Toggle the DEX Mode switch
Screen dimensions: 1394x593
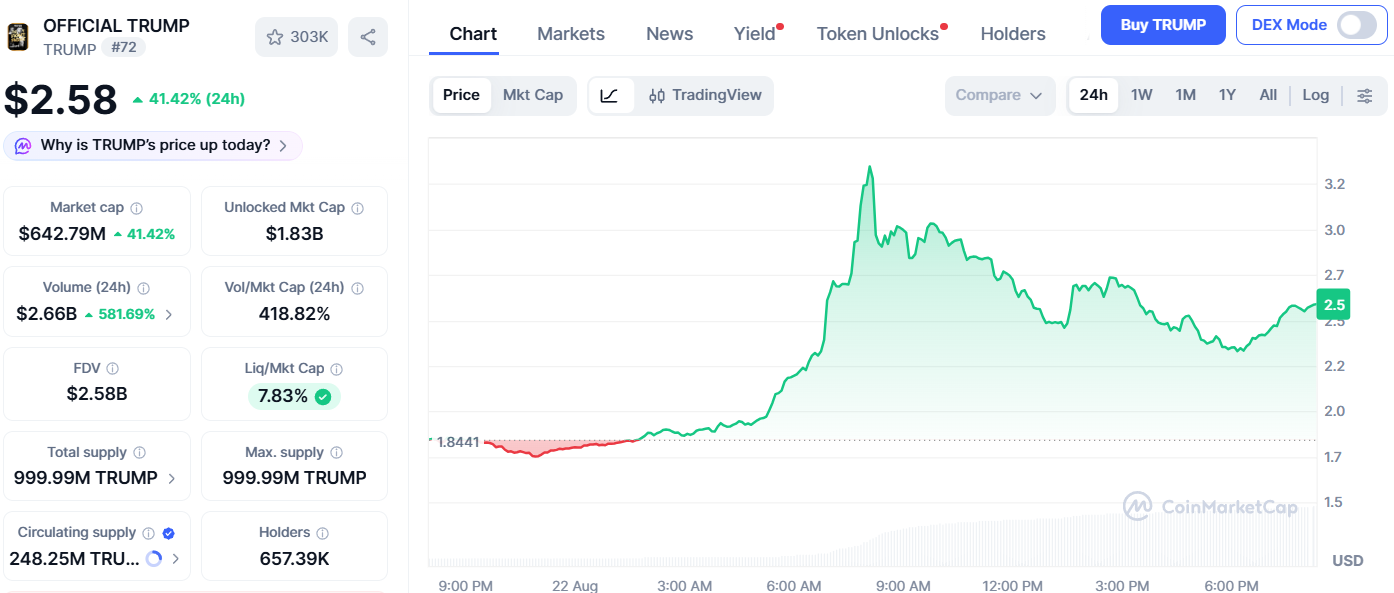tap(1356, 25)
